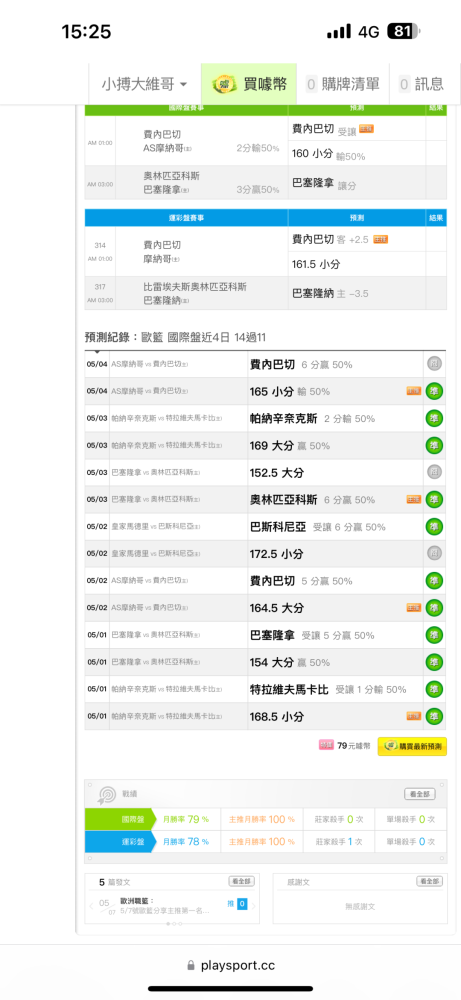Click the 主推 badge beside 費內巴切 客 +2.5
Viewport: 461px width, 1000px height.
pos(381,240)
